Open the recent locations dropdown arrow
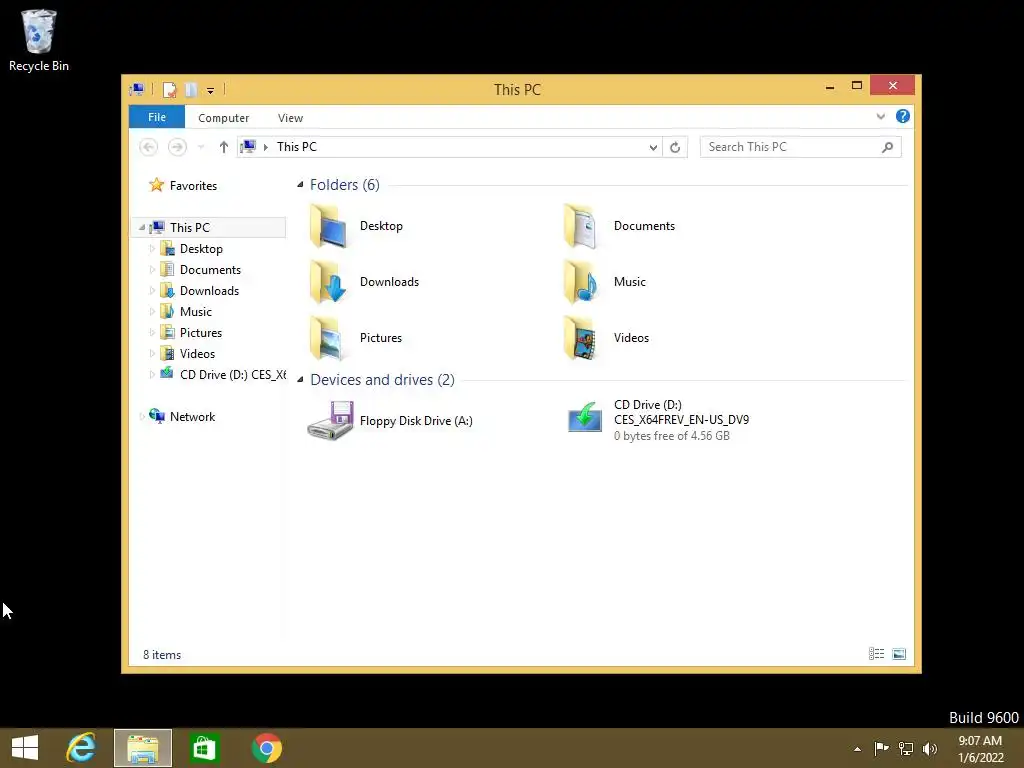 pos(201,147)
